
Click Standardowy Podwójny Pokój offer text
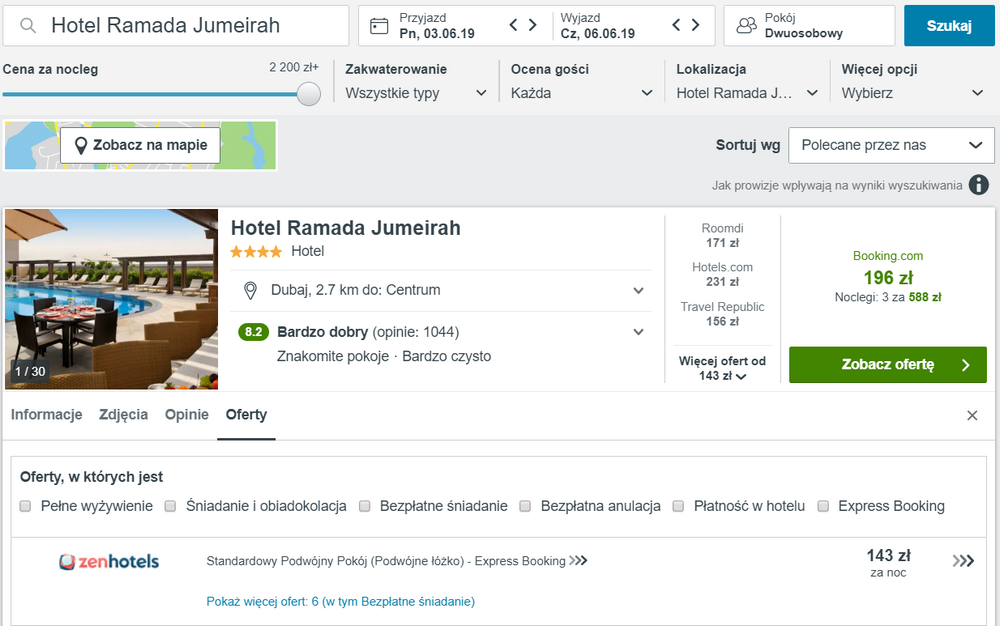[x=396, y=561]
